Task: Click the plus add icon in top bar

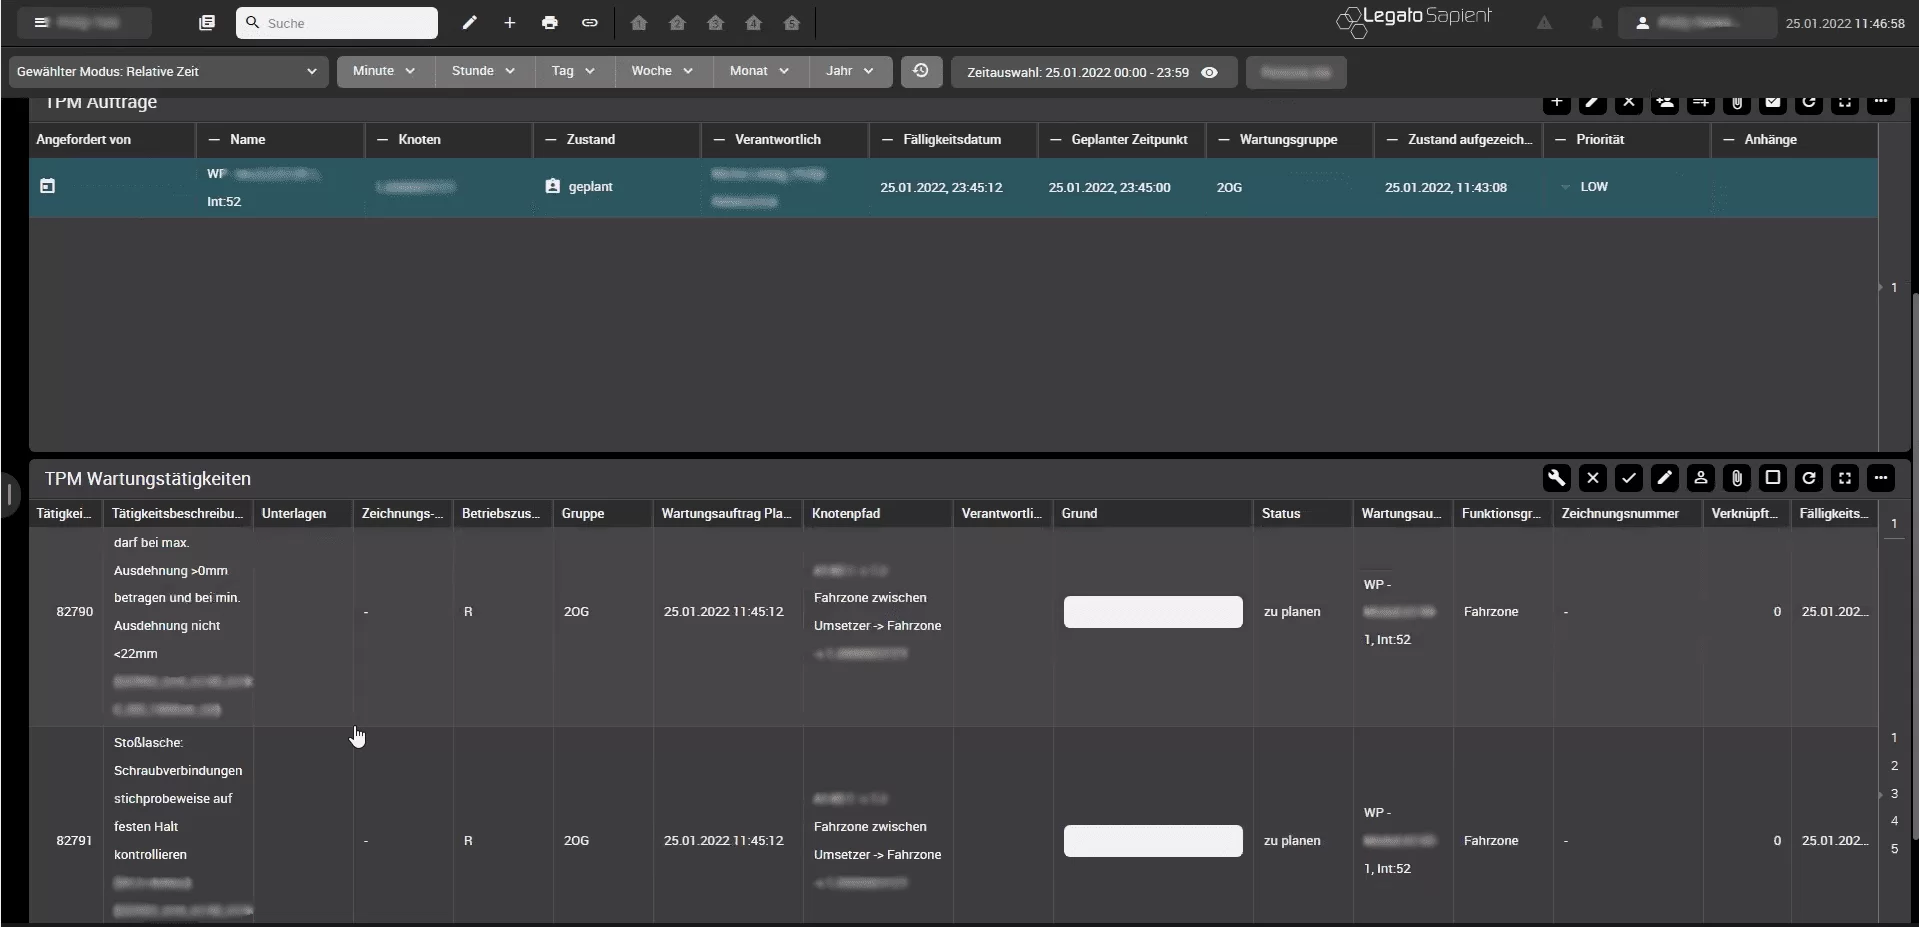Action: click(510, 22)
